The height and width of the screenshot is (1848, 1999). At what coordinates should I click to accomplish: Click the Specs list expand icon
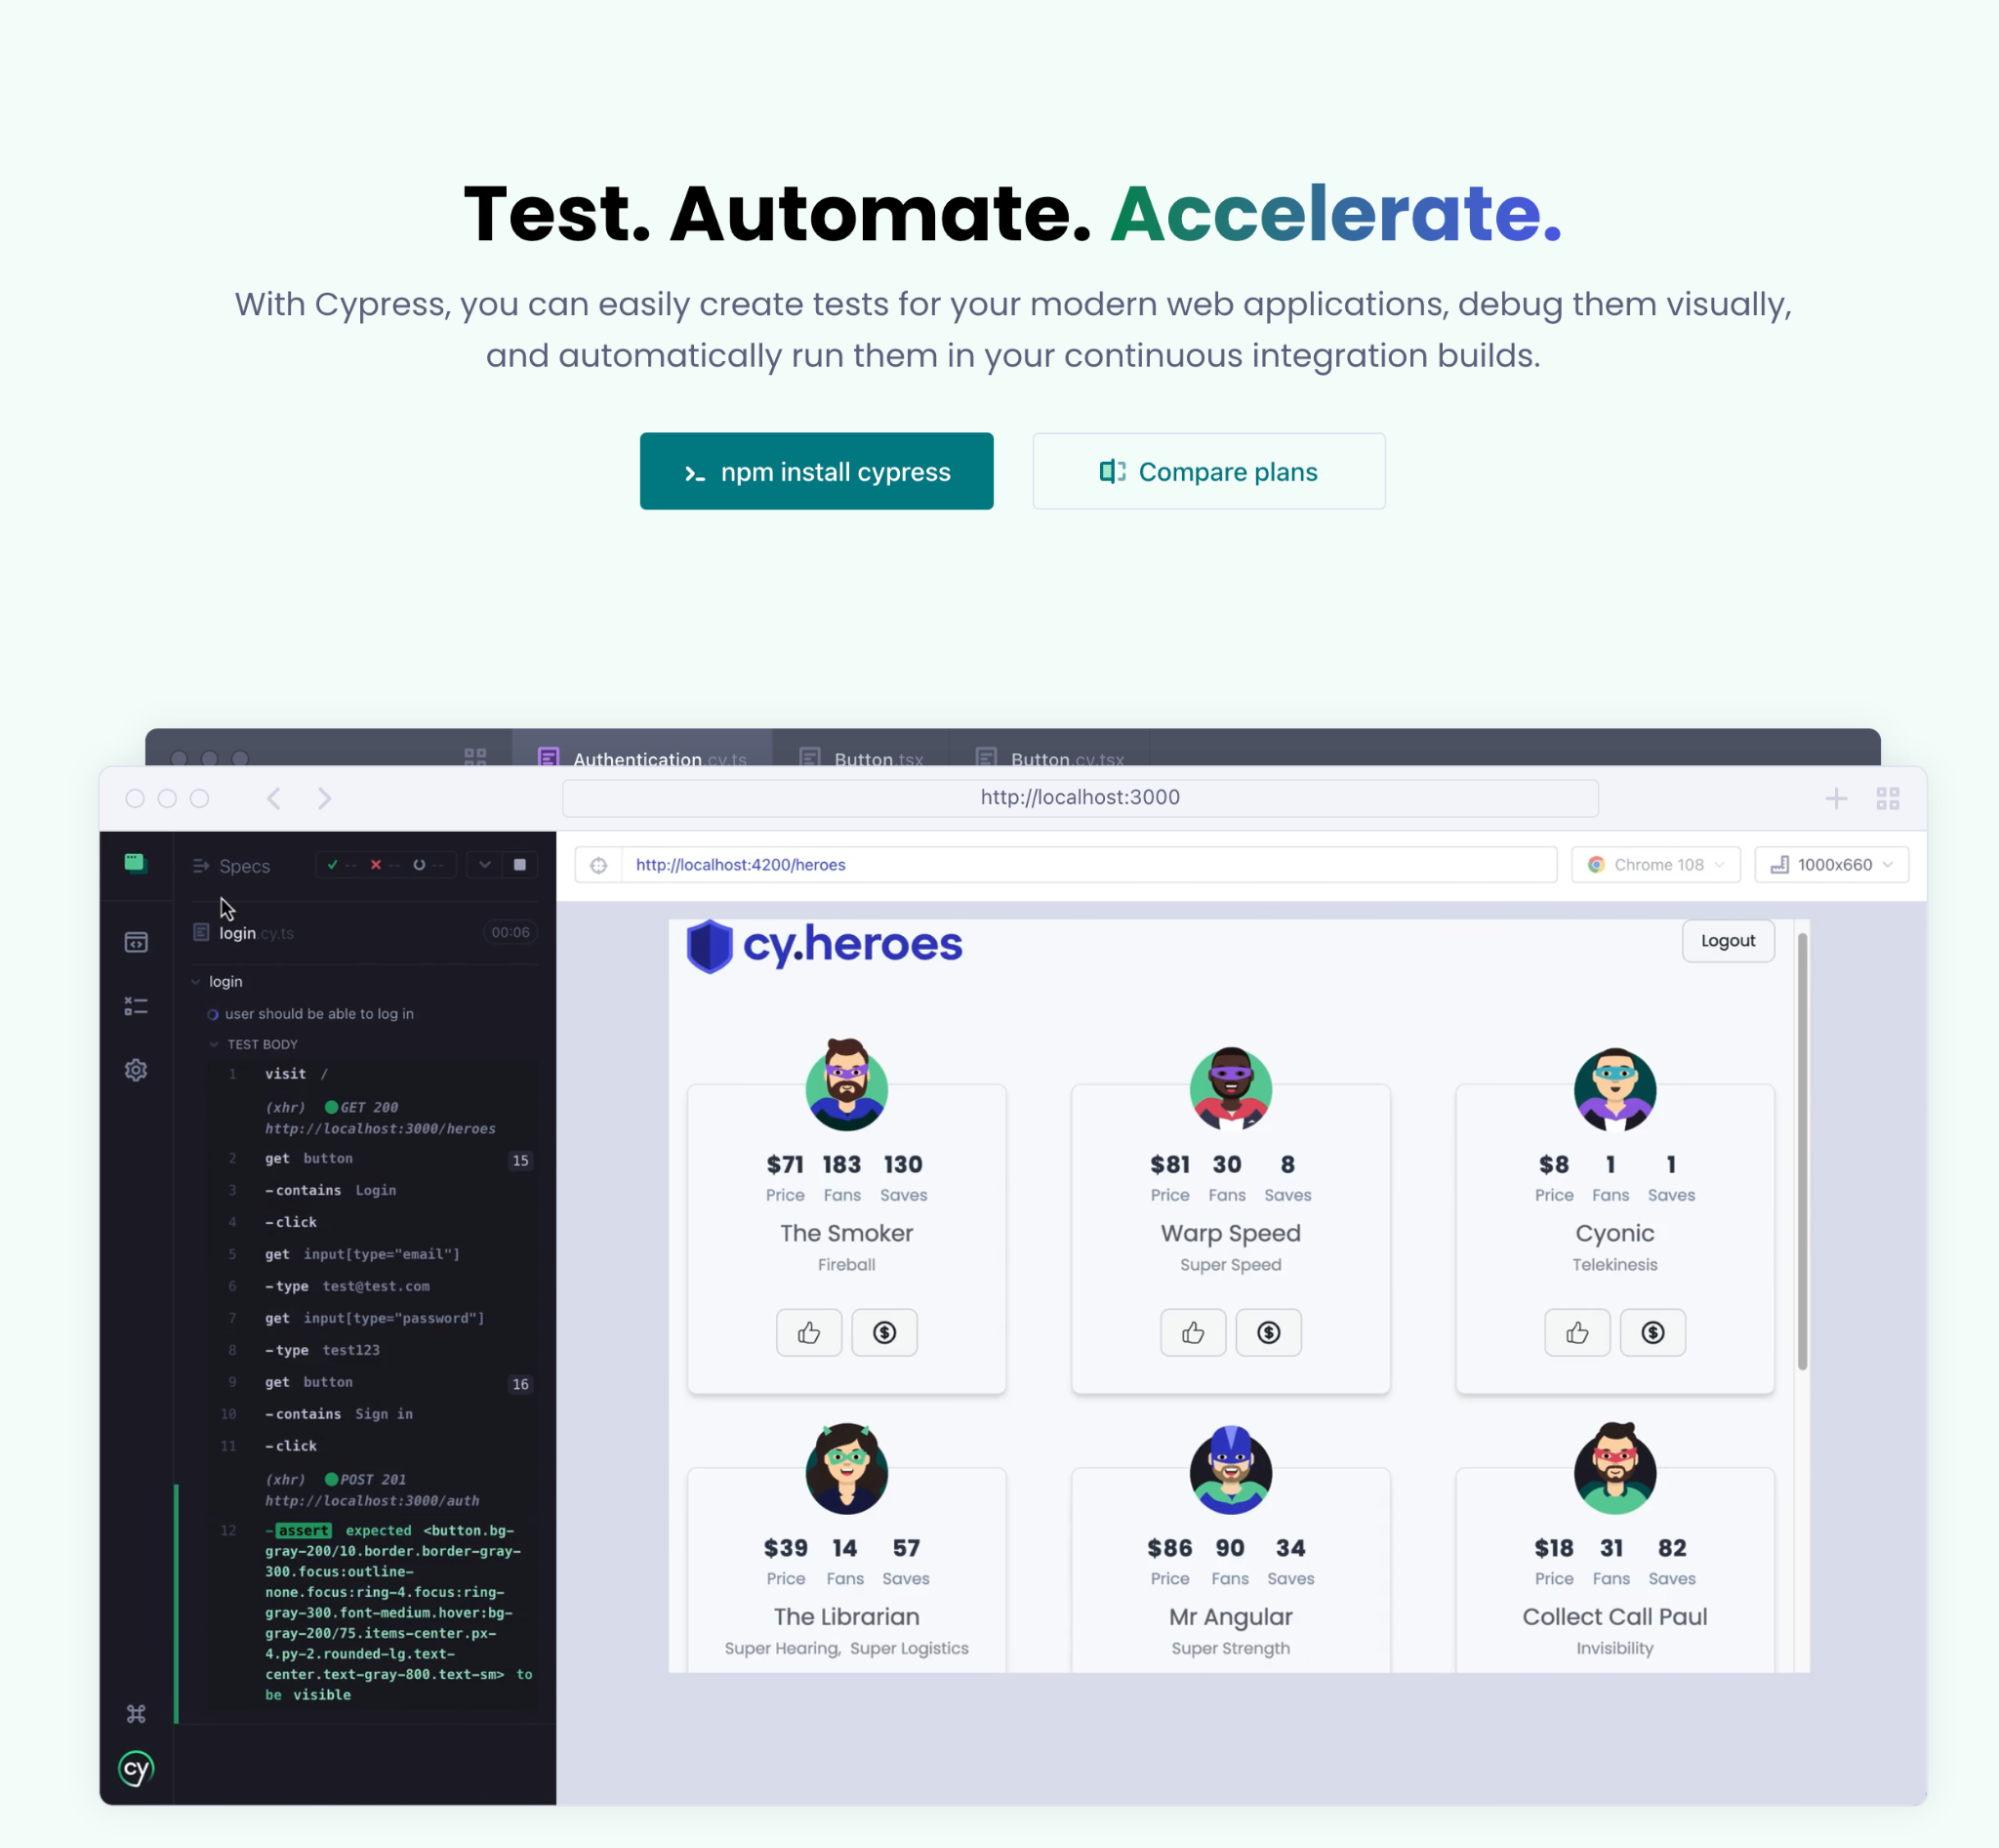pos(200,866)
